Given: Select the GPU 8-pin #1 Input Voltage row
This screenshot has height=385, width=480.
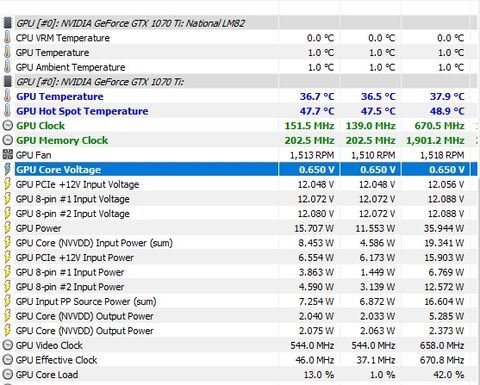Looking at the screenshot, I should tap(239, 199).
